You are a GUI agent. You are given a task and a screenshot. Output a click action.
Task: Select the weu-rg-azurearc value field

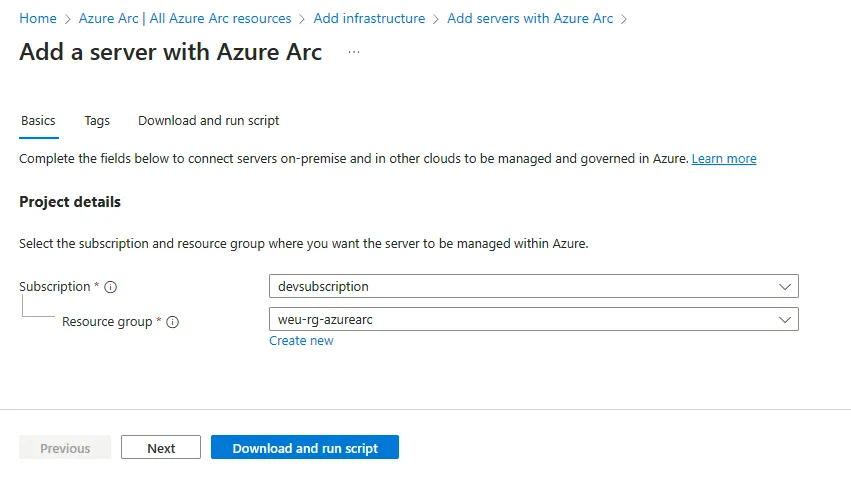pyautogui.click(x=534, y=320)
